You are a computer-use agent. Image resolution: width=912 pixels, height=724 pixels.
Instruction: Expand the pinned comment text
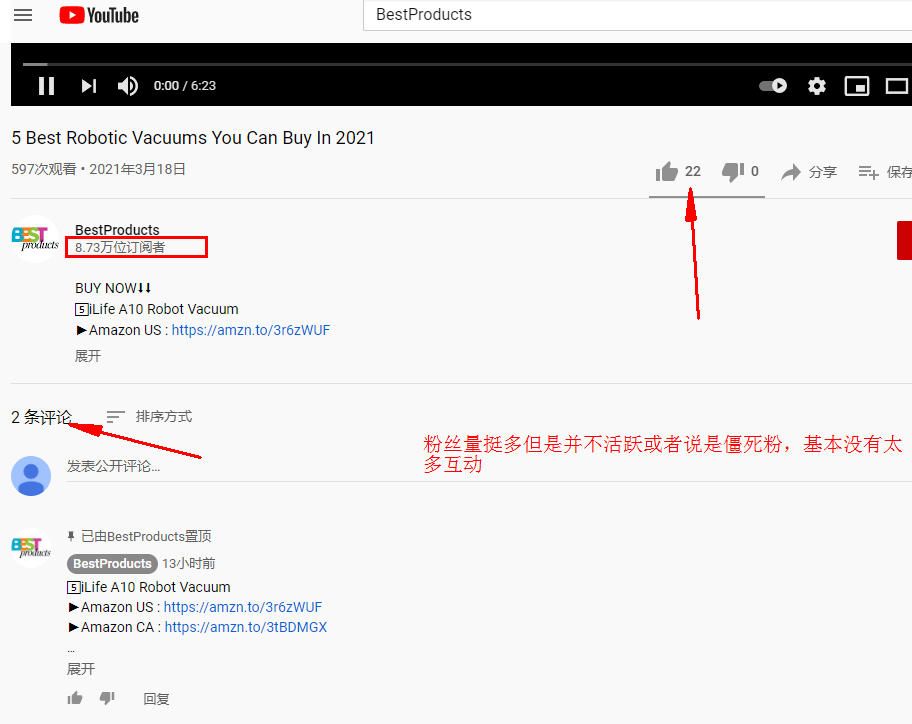(x=81, y=669)
